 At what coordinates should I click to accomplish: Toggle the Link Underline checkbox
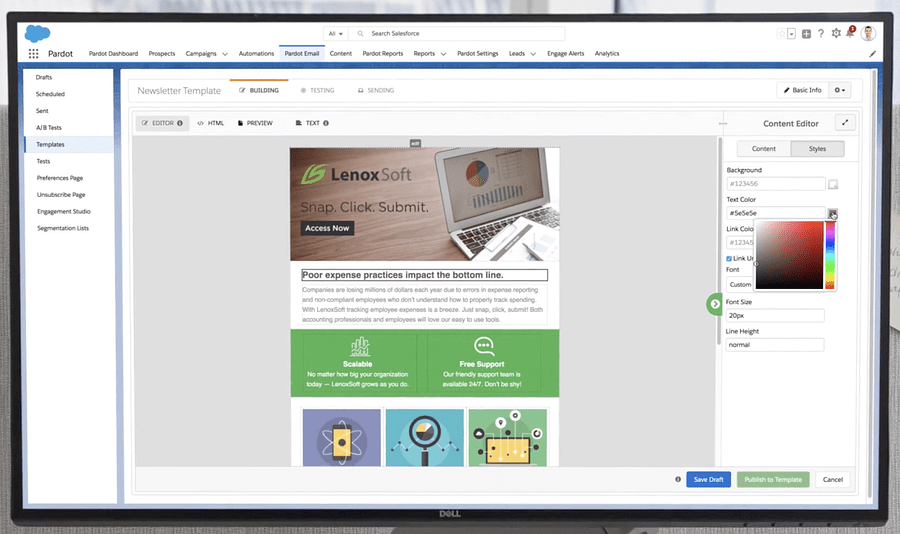(x=729, y=258)
